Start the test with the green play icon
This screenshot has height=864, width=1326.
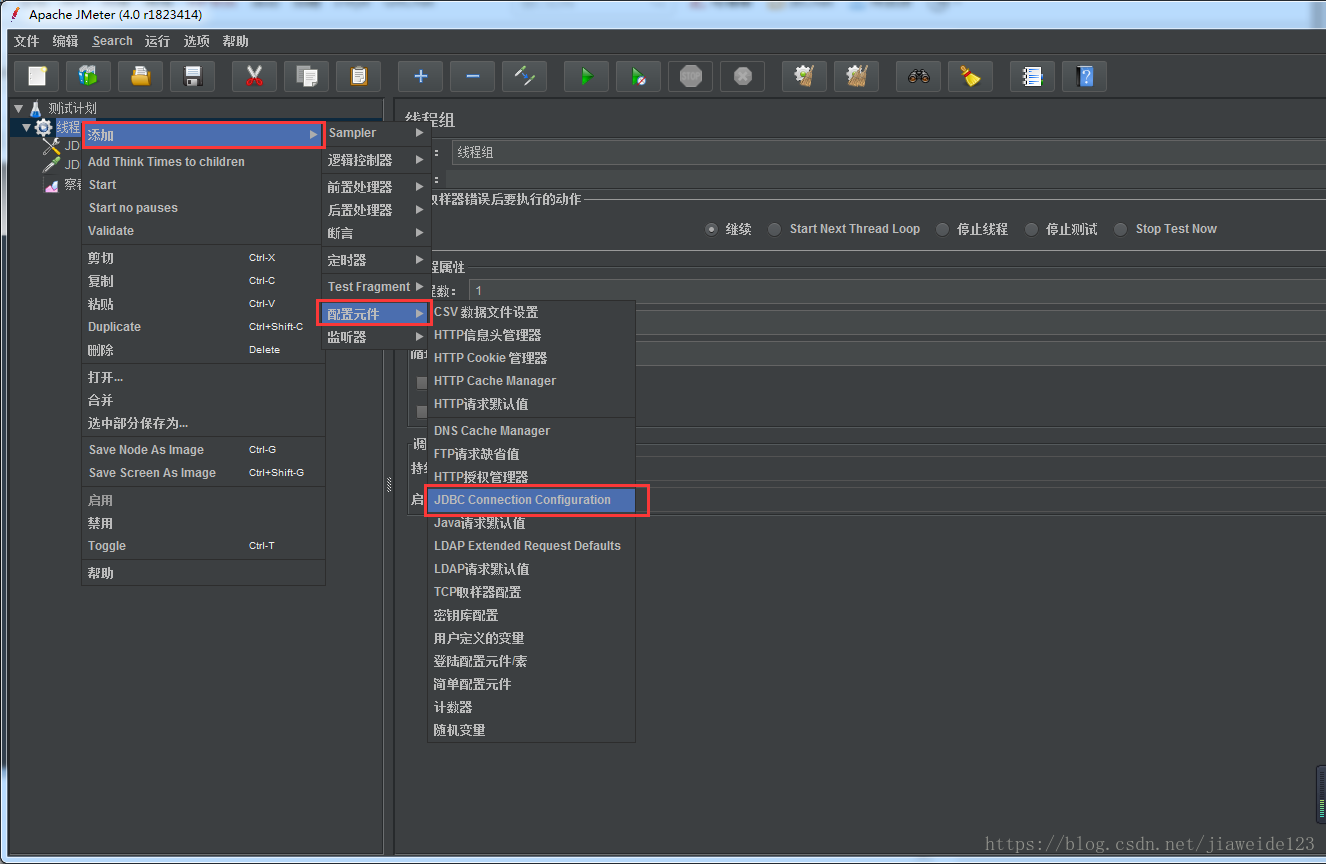click(586, 76)
